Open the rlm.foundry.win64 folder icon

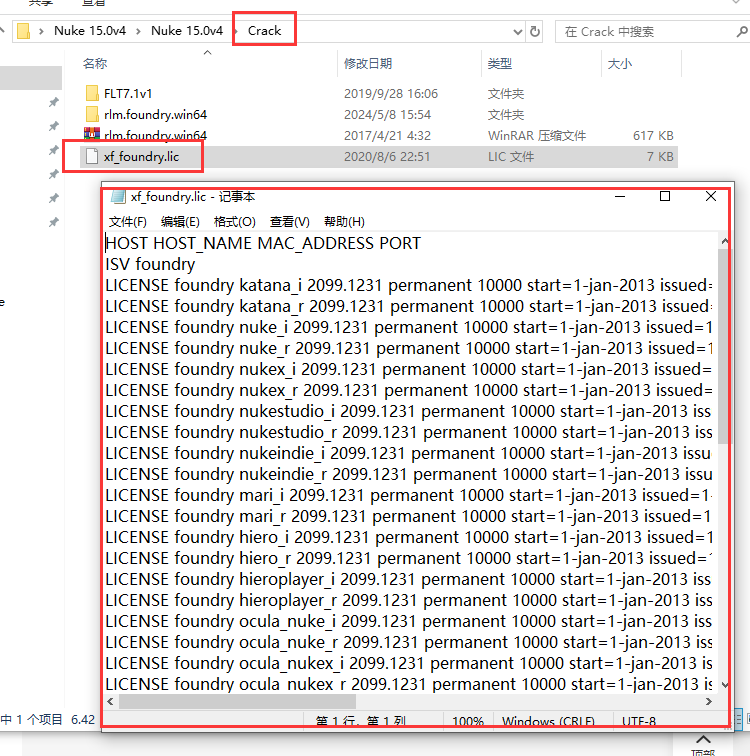(x=92, y=114)
